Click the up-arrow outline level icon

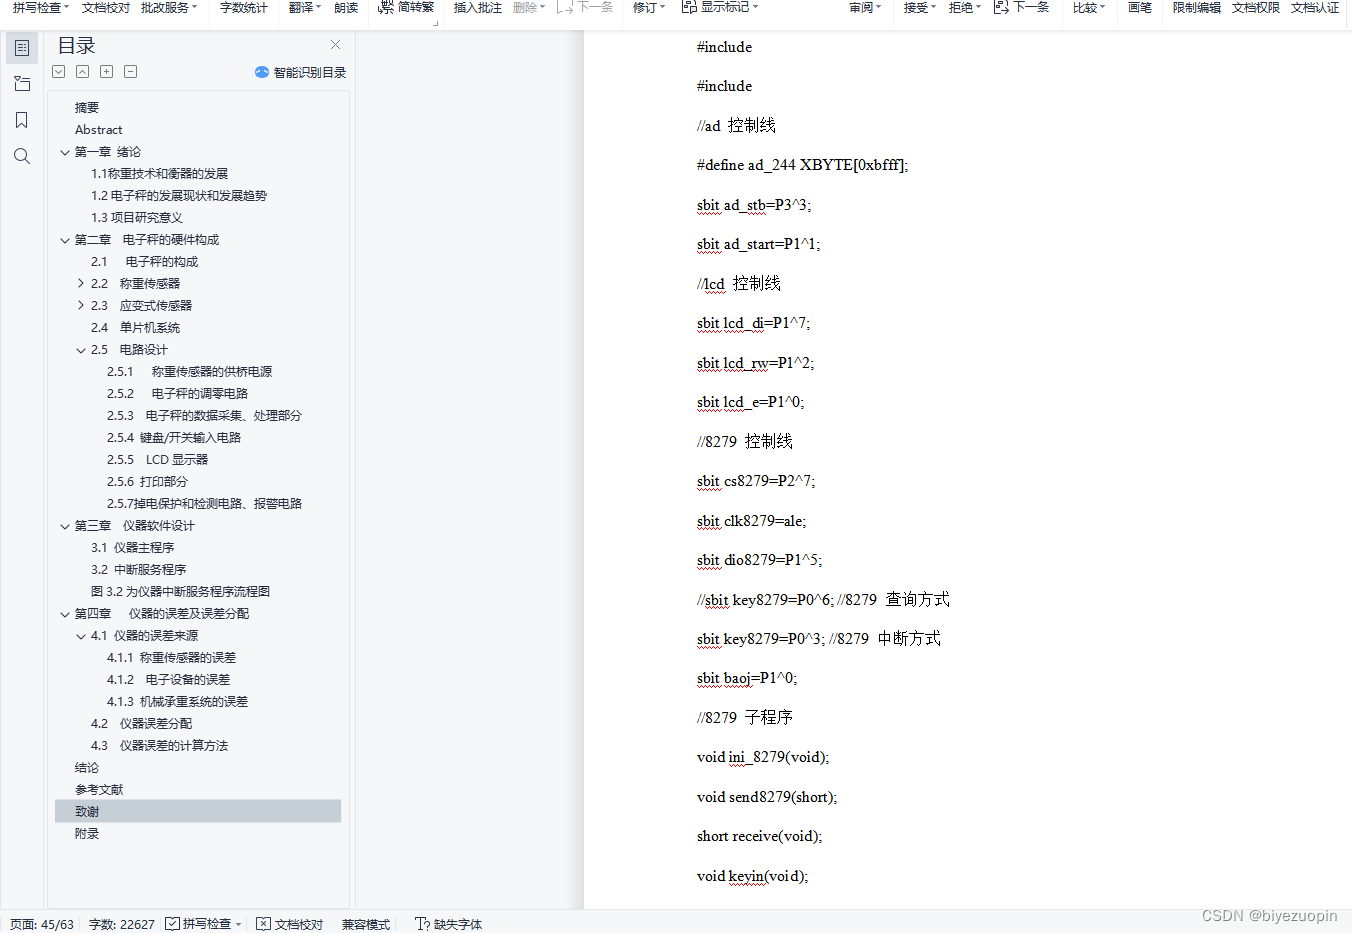[x=83, y=72]
